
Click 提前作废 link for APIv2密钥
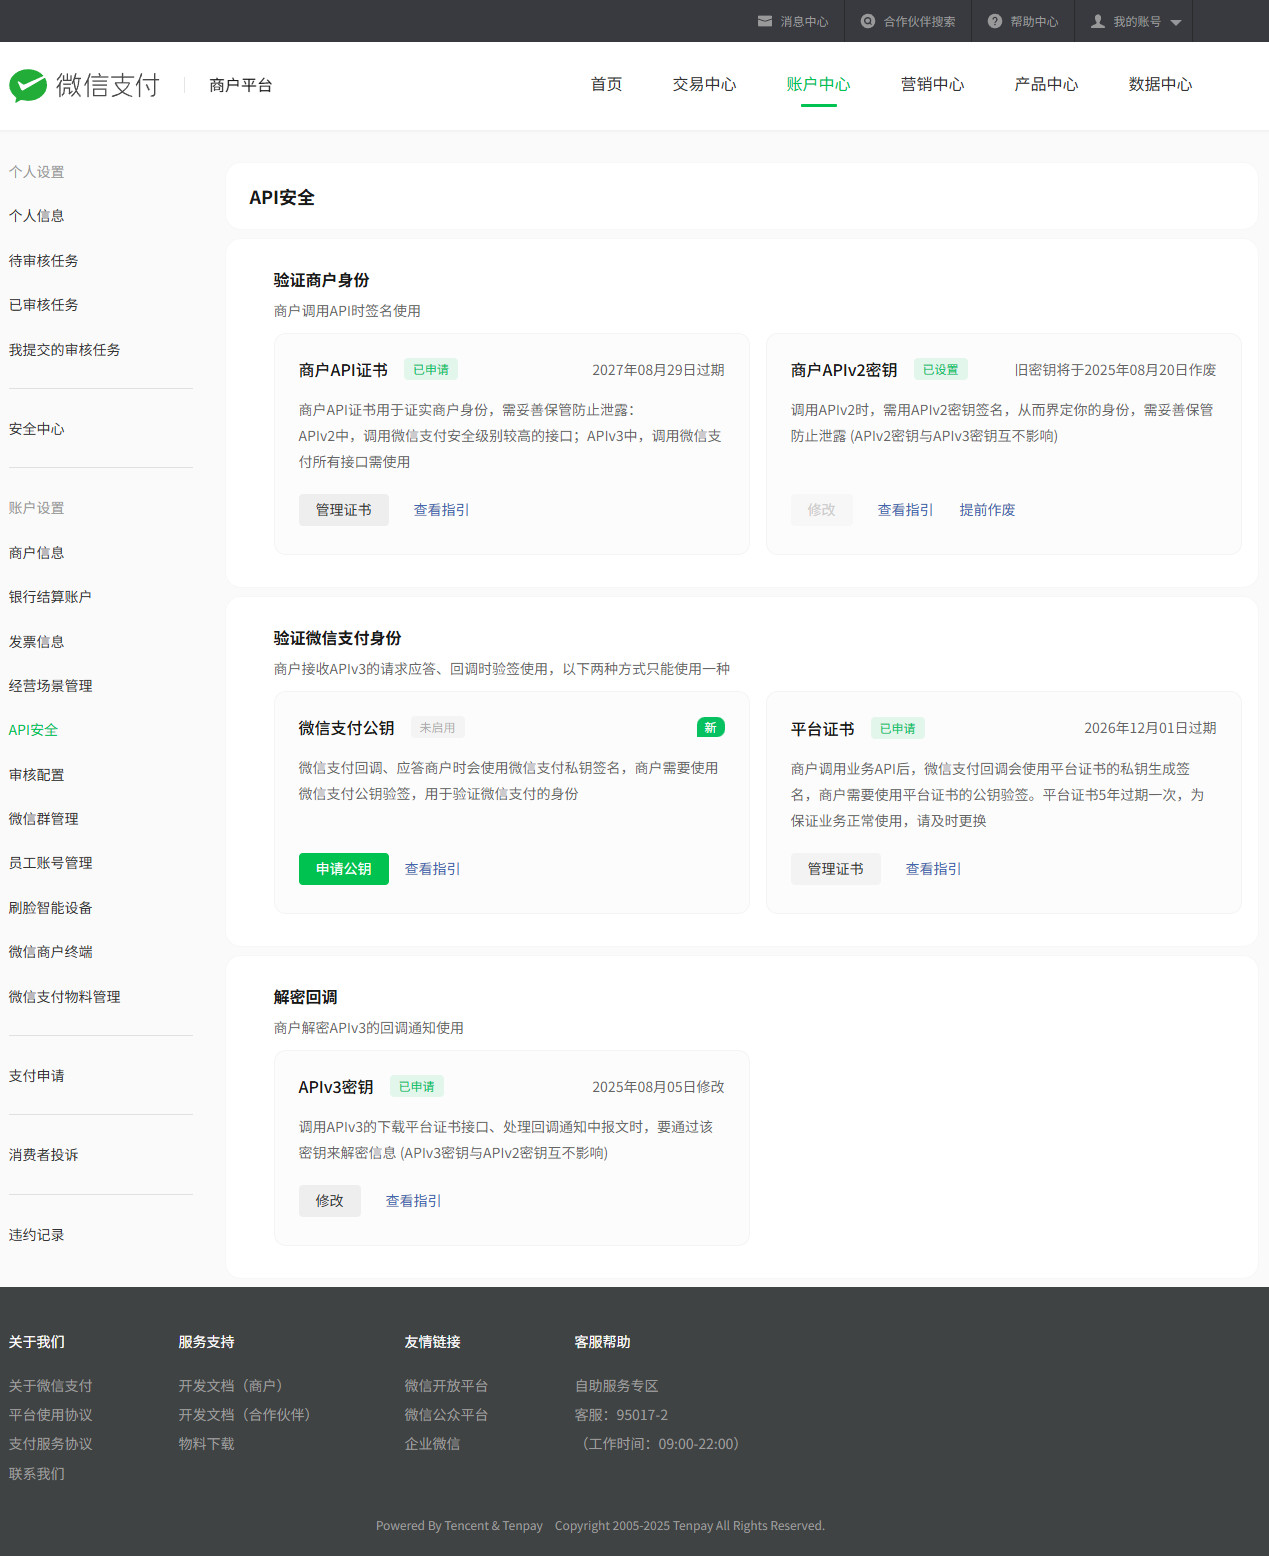(988, 510)
